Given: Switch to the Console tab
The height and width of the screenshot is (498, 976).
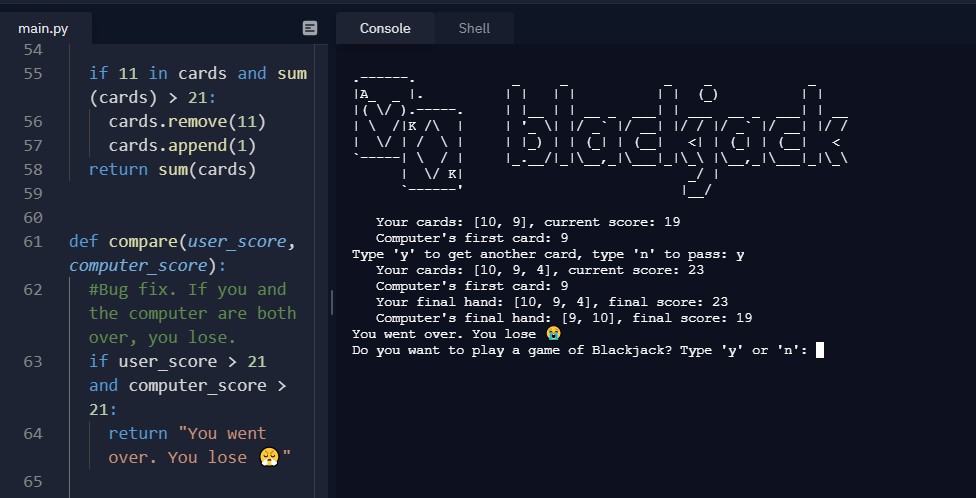Looking at the screenshot, I should click(x=385, y=29).
